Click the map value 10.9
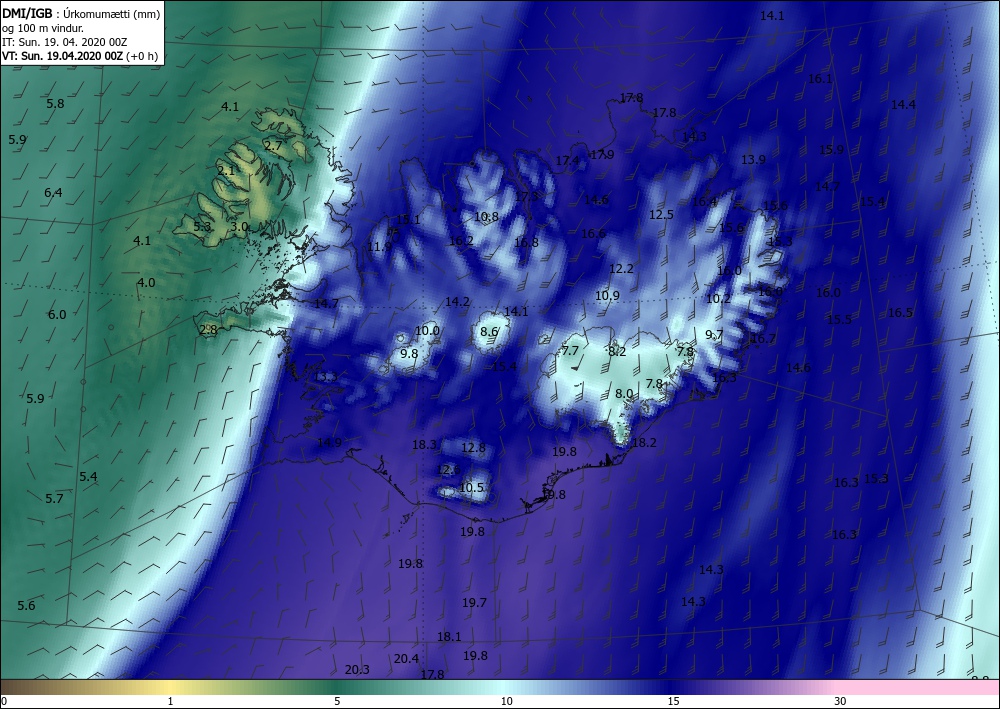The height and width of the screenshot is (709, 1000). pyautogui.click(x=607, y=295)
